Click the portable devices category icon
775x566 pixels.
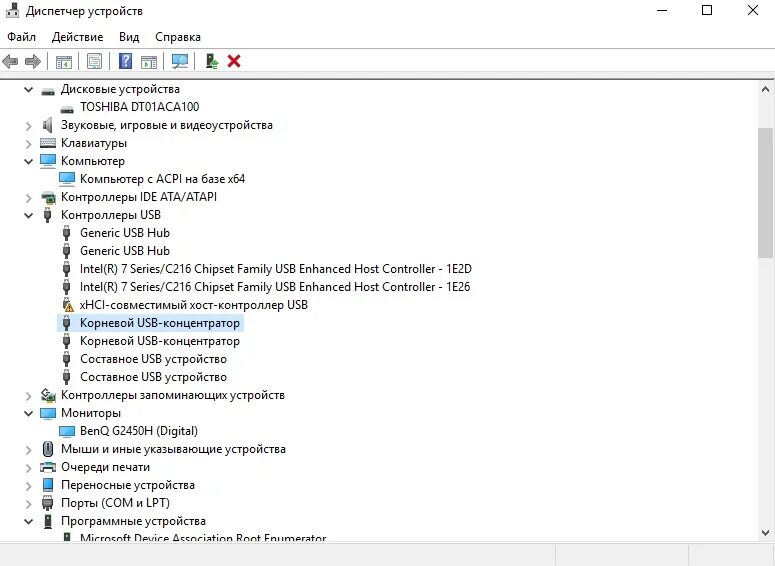(47, 485)
